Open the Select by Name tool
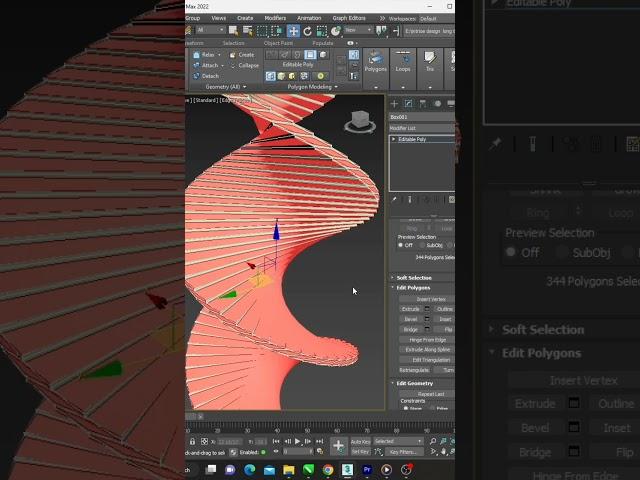Screen dimensions: 640x480 (247, 31)
